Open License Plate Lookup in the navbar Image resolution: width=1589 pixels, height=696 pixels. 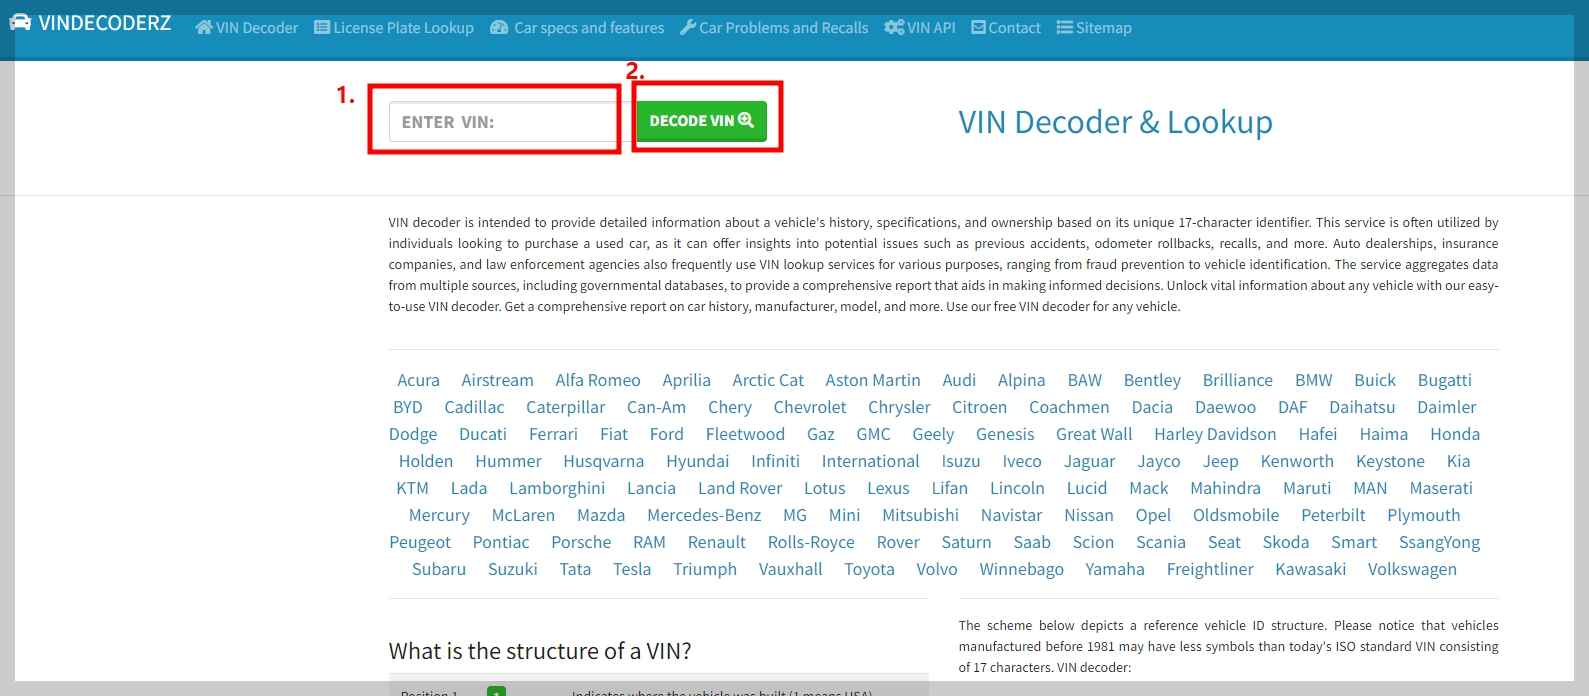pos(394,28)
